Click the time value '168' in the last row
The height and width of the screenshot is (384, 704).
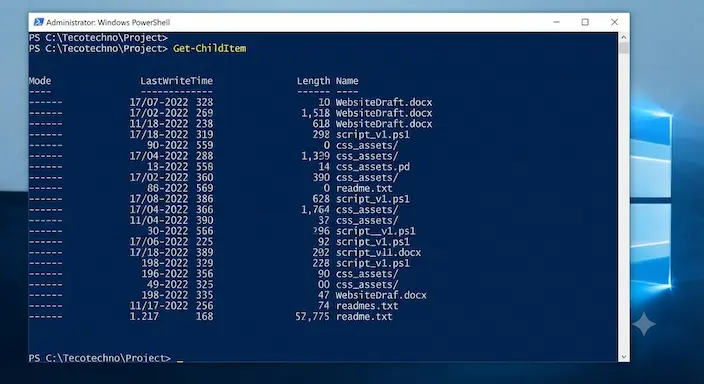pyautogui.click(x=205, y=317)
